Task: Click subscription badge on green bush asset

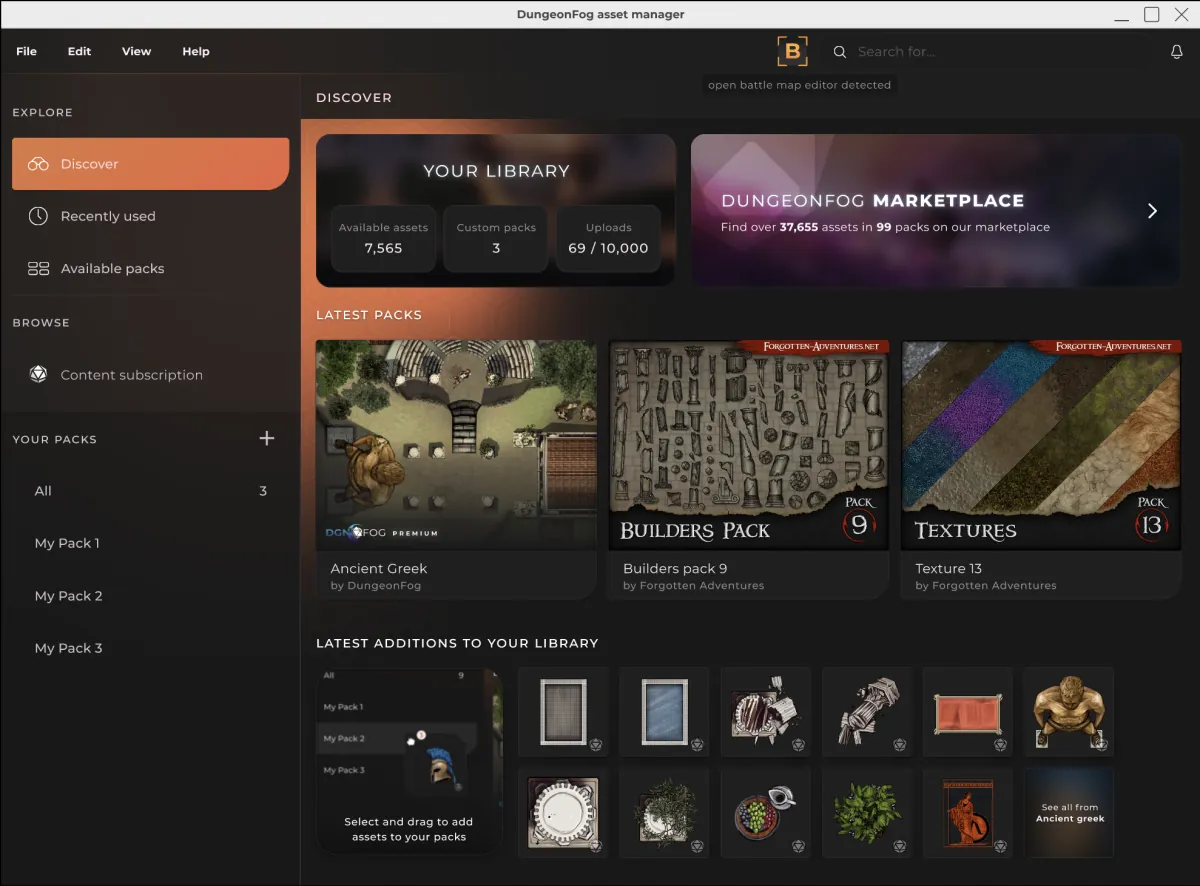Action: (x=899, y=845)
